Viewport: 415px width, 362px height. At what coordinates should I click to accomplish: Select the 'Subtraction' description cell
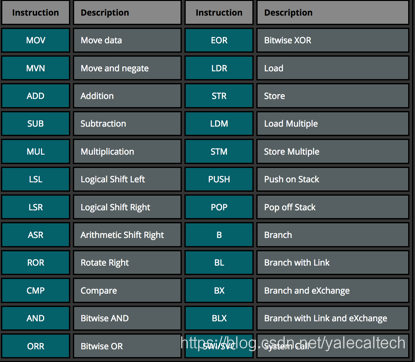pos(127,124)
